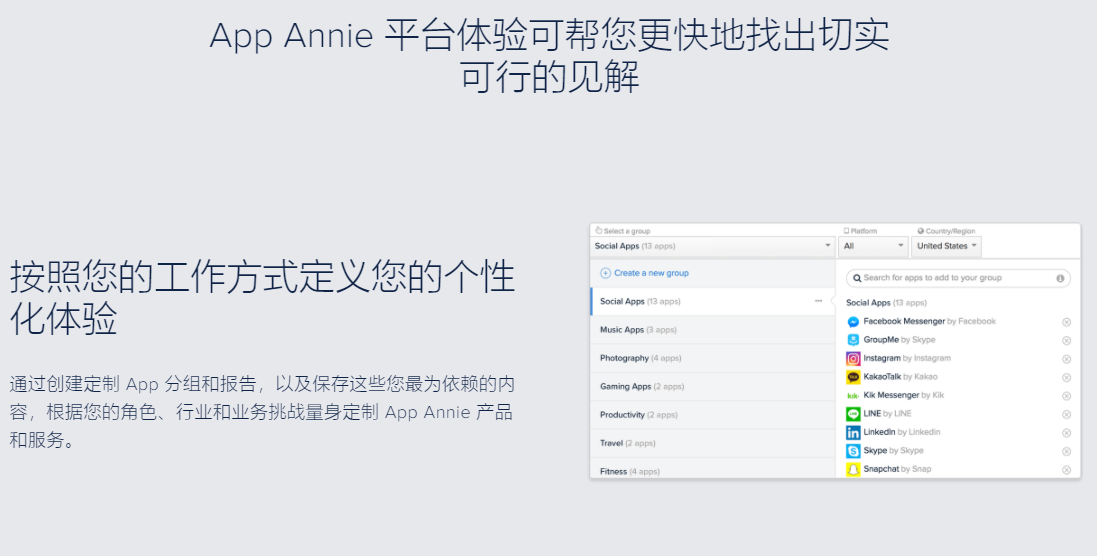The image size is (1097, 556).
Task: Remove LINE from the group
Action: [1066, 414]
